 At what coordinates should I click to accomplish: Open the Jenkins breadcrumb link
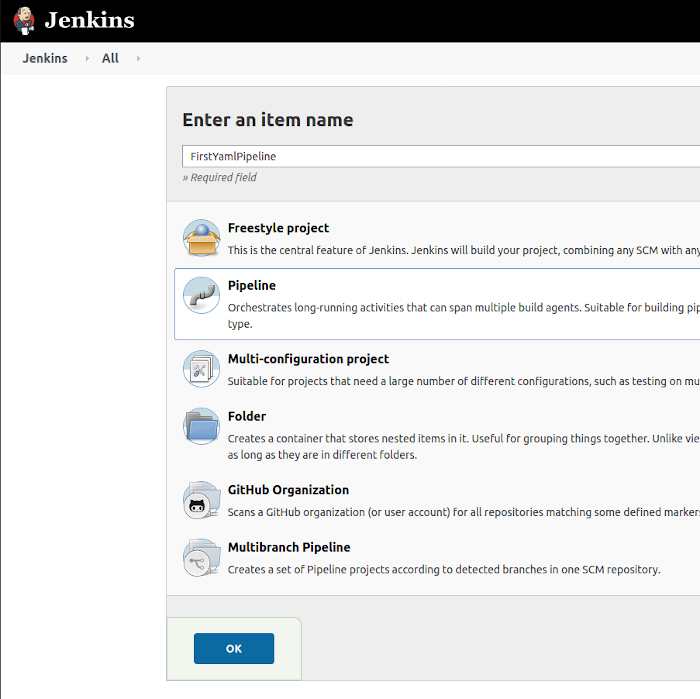45,58
